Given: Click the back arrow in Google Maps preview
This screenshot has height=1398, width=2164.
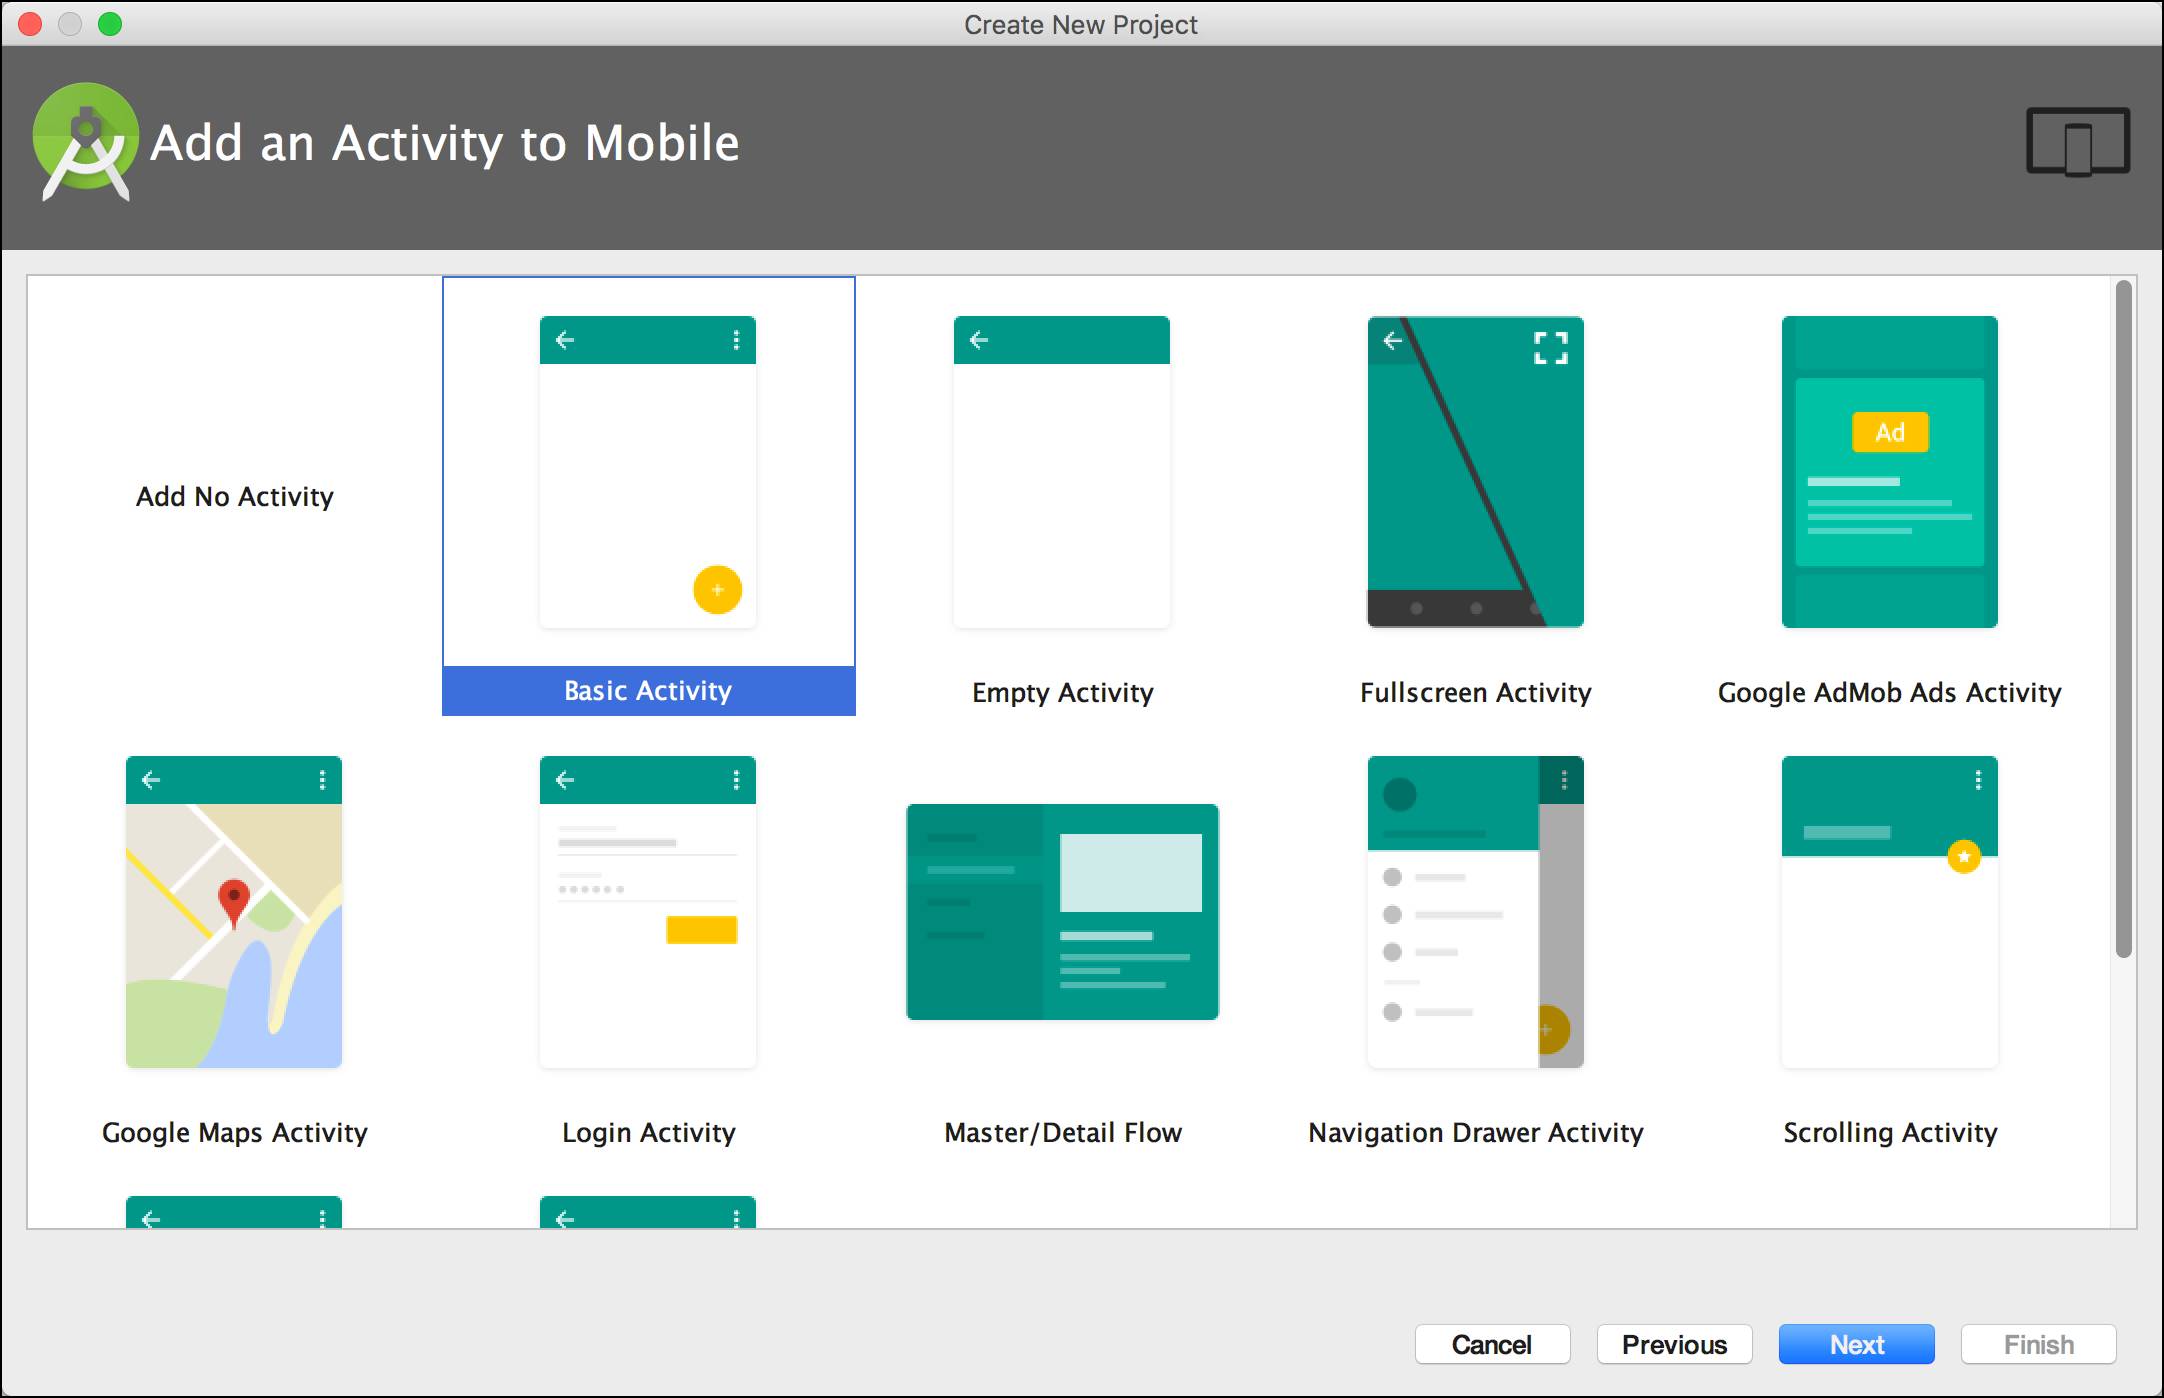Looking at the screenshot, I should click(x=151, y=780).
